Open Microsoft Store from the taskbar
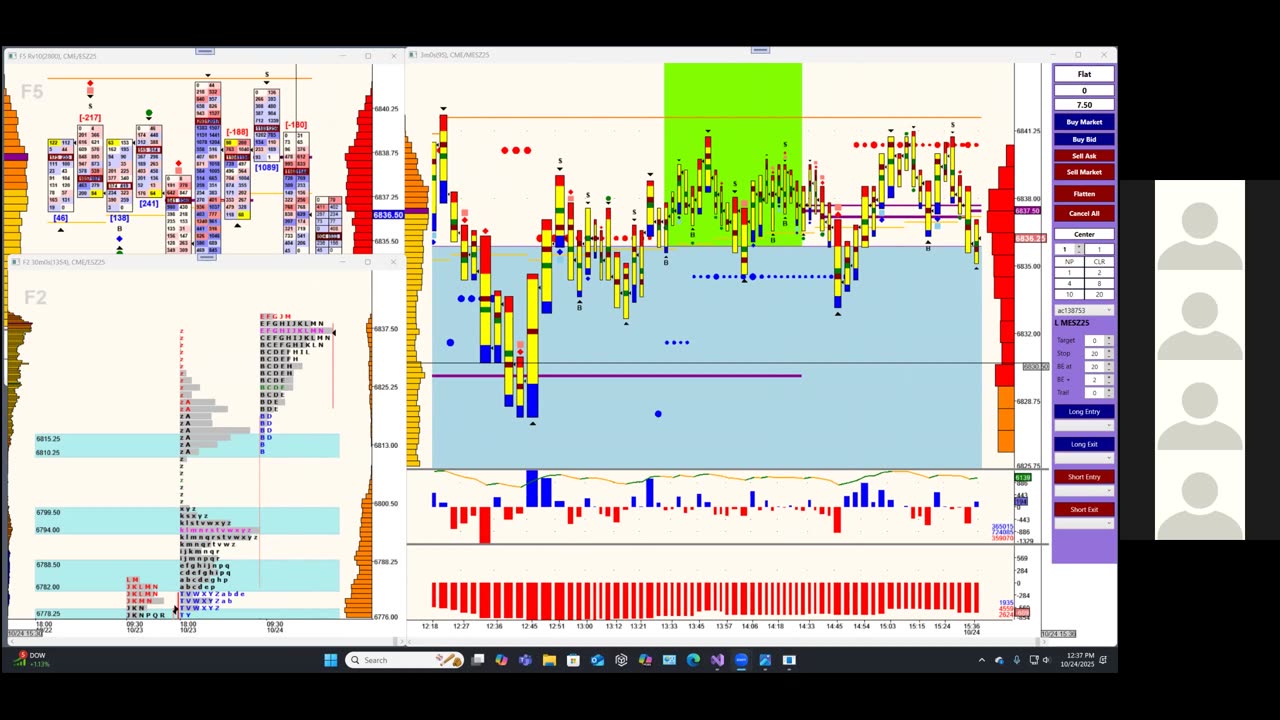The image size is (1280, 720). click(x=573, y=660)
